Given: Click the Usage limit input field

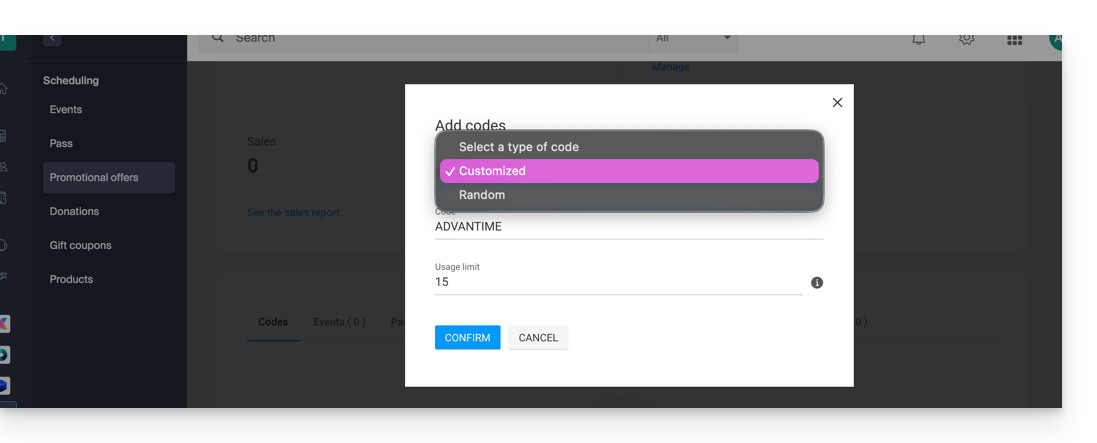Looking at the screenshot, I should [x=617, y=283].
